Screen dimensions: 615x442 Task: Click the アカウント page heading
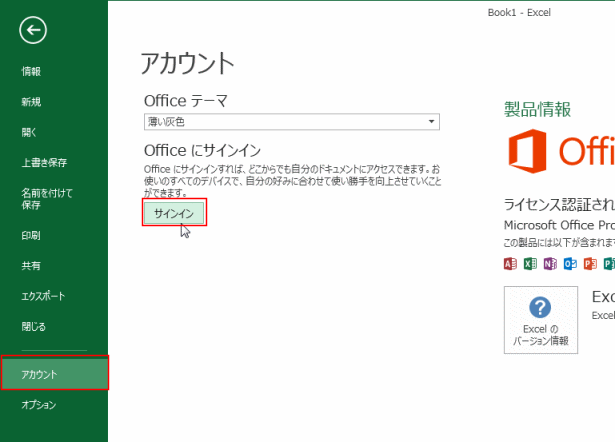coord(187,63)
